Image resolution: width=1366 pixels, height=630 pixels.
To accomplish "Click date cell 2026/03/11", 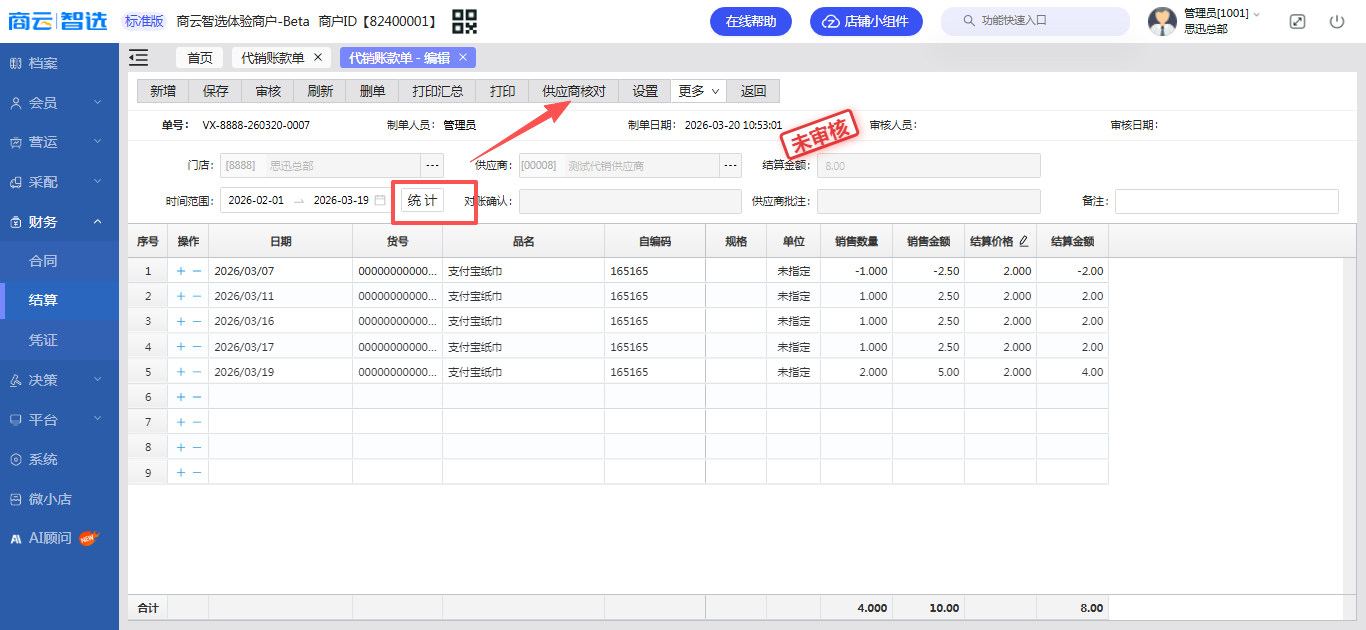I will coord(281,296).
